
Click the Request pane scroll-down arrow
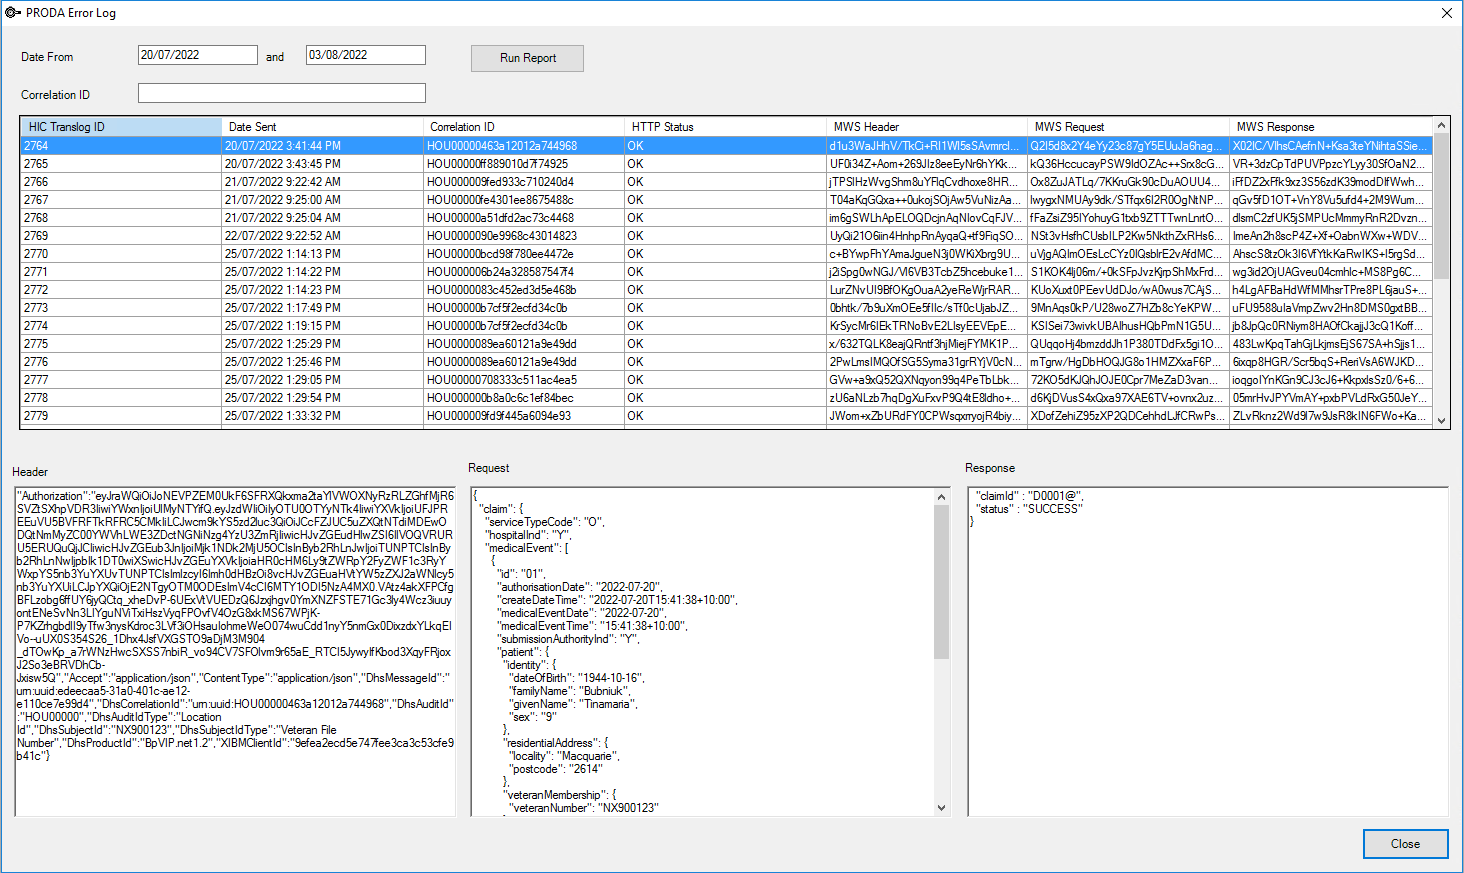(x=941, y=807)
